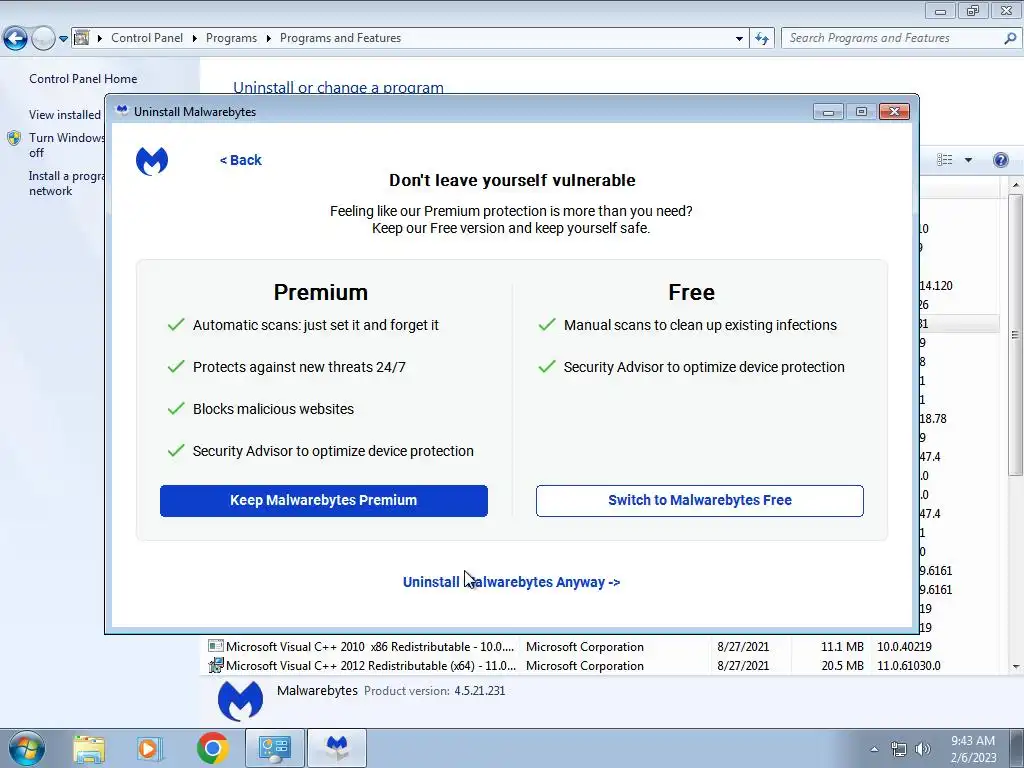Click version 10.0.40219 cell
Image resolution: width=1024 pixels, height=768 pixels.
pos(904,647)
